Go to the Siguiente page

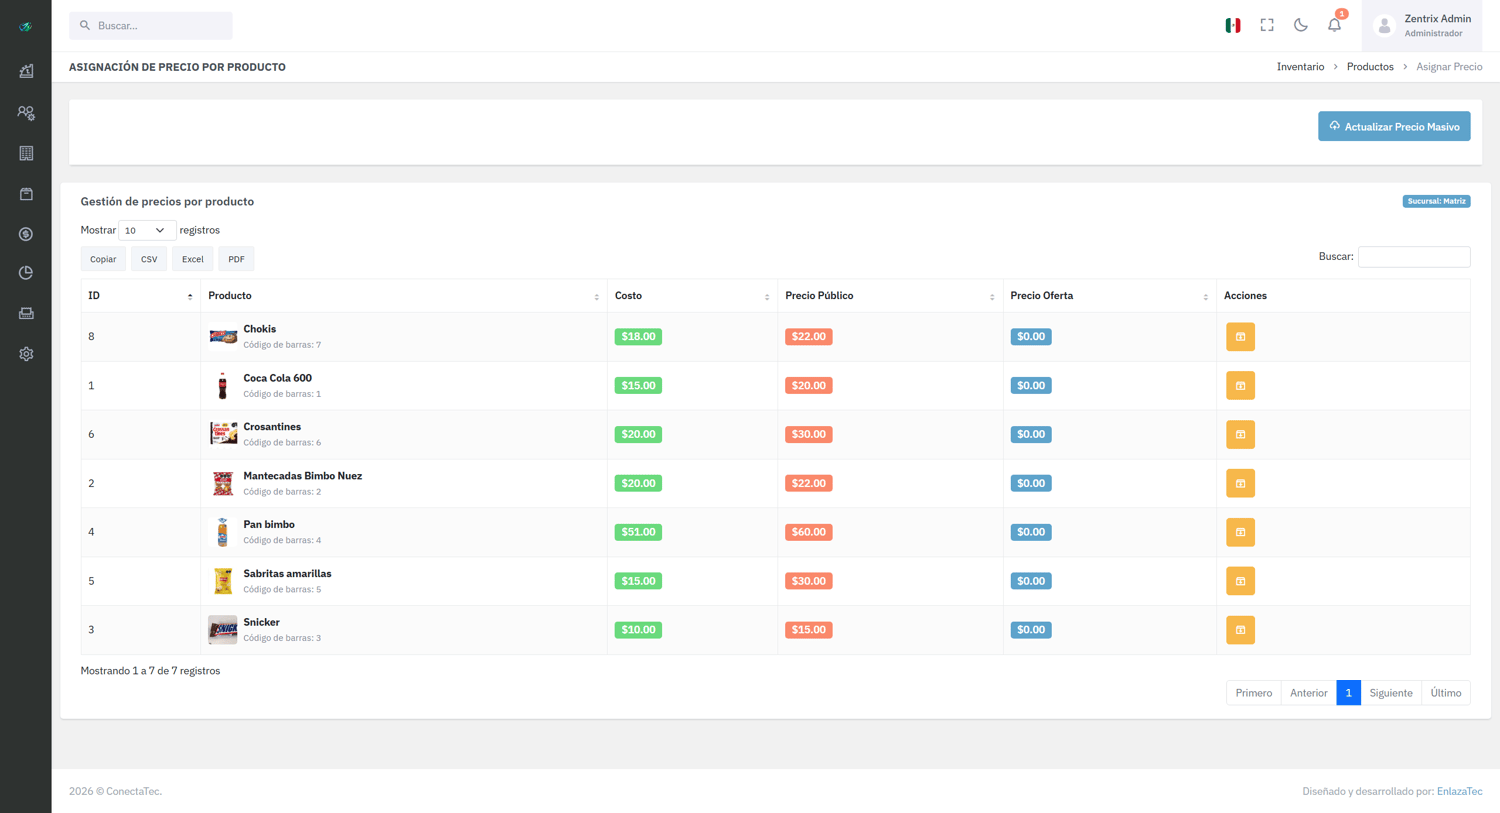coord(1391,693)
